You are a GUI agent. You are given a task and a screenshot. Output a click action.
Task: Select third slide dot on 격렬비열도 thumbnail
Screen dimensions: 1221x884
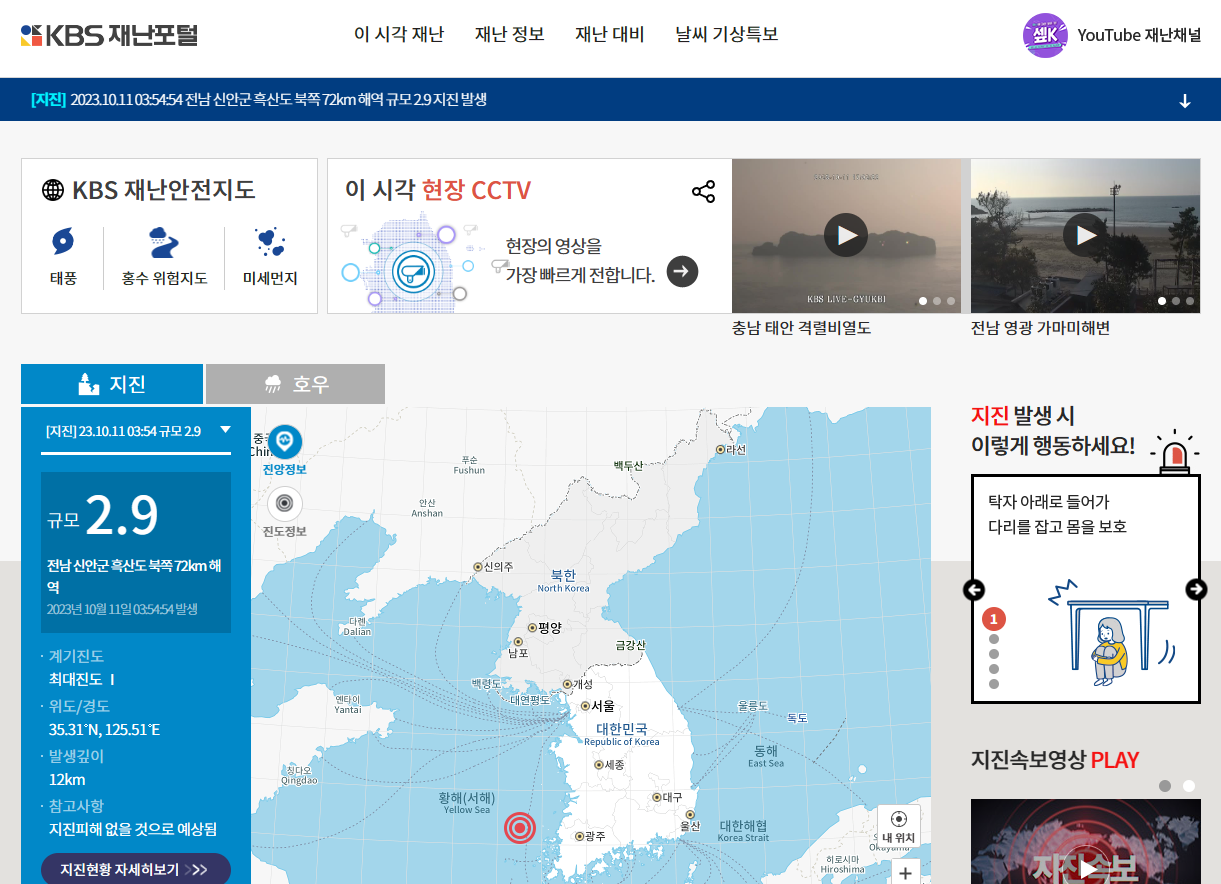click(951, 301)
